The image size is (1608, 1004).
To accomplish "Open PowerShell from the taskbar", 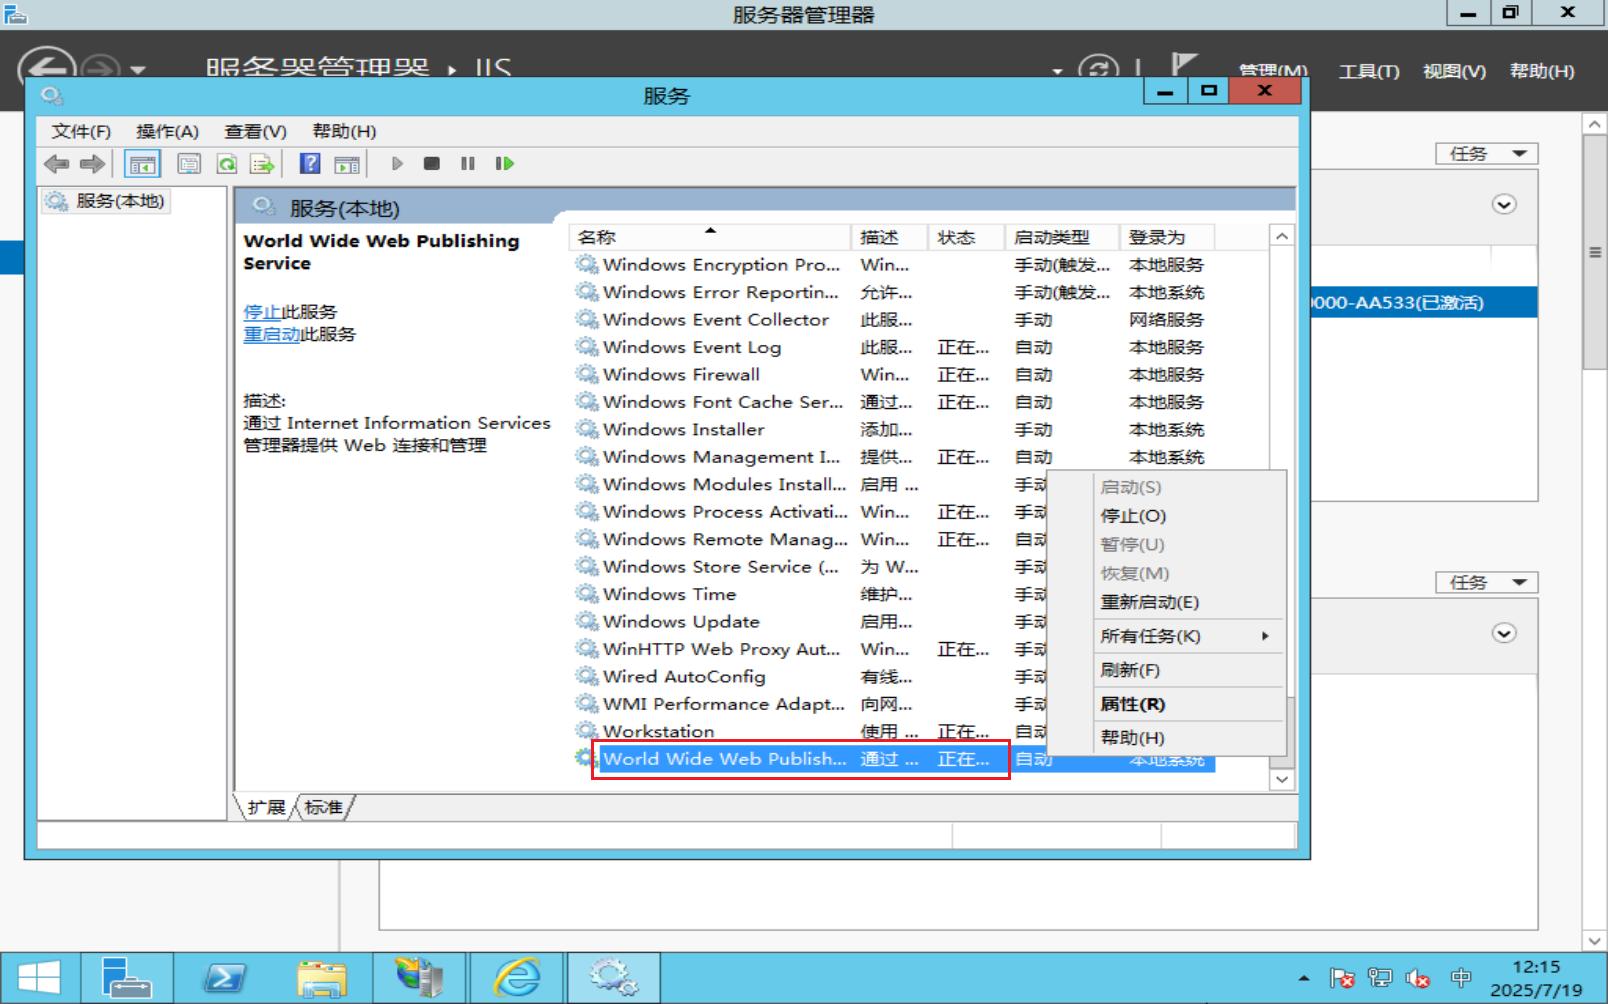I will [x=225, y=977].
